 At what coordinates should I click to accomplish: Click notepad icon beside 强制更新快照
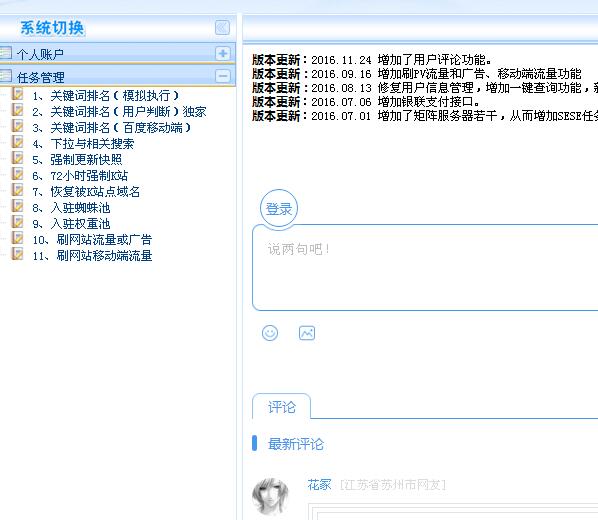18,158
